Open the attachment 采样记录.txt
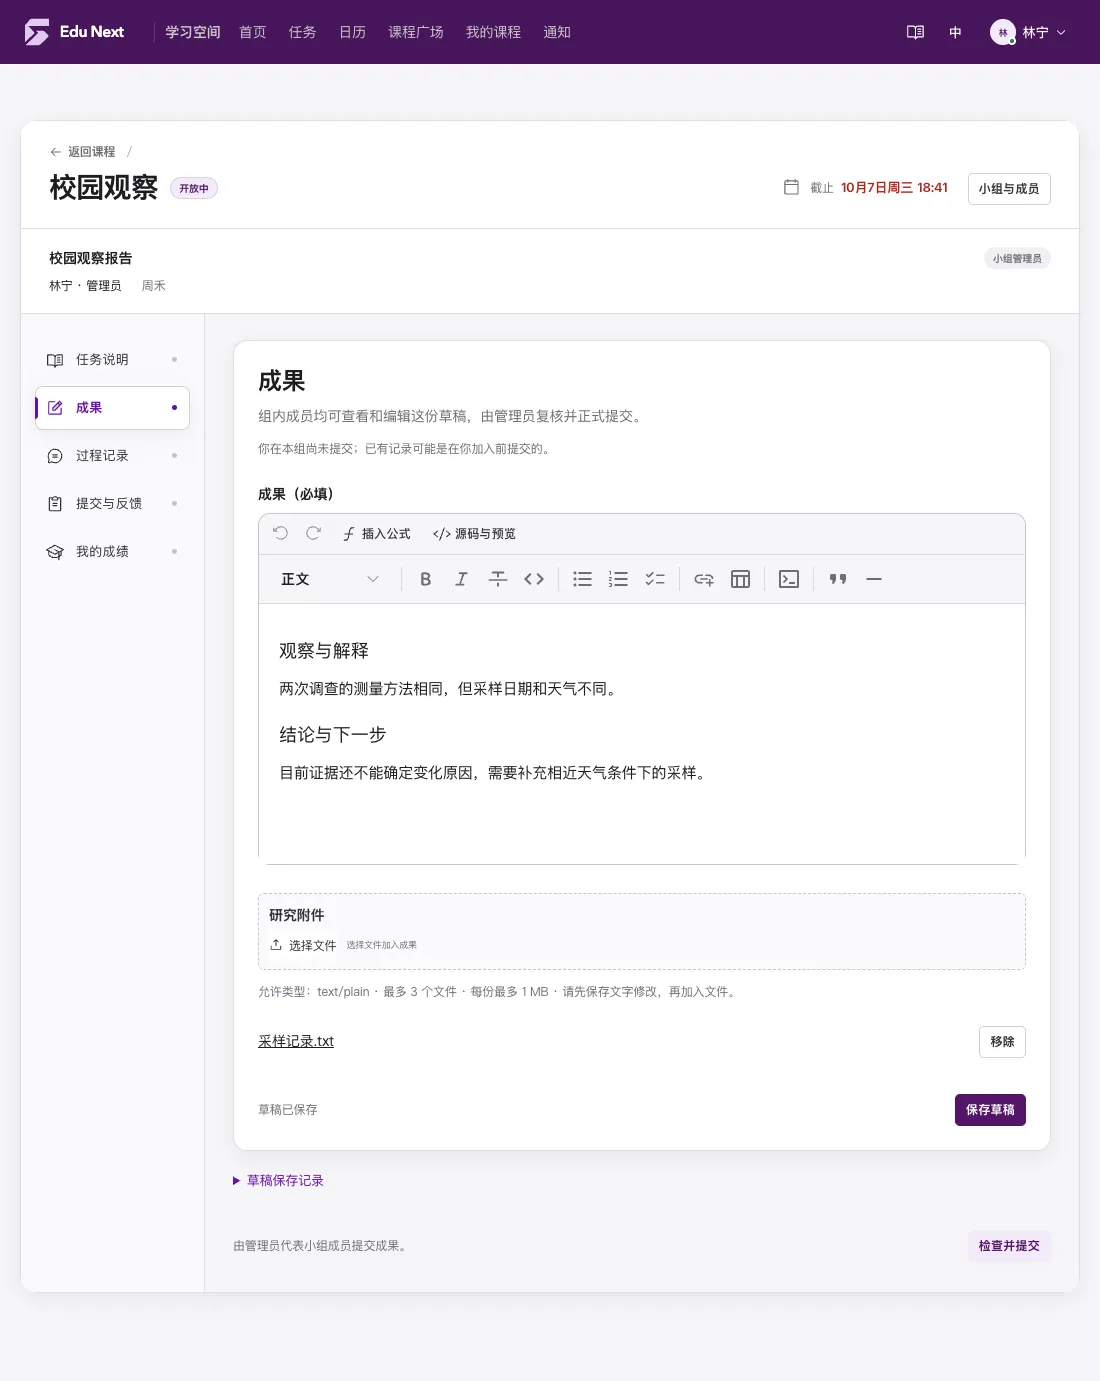 (x=296, y=1041)
